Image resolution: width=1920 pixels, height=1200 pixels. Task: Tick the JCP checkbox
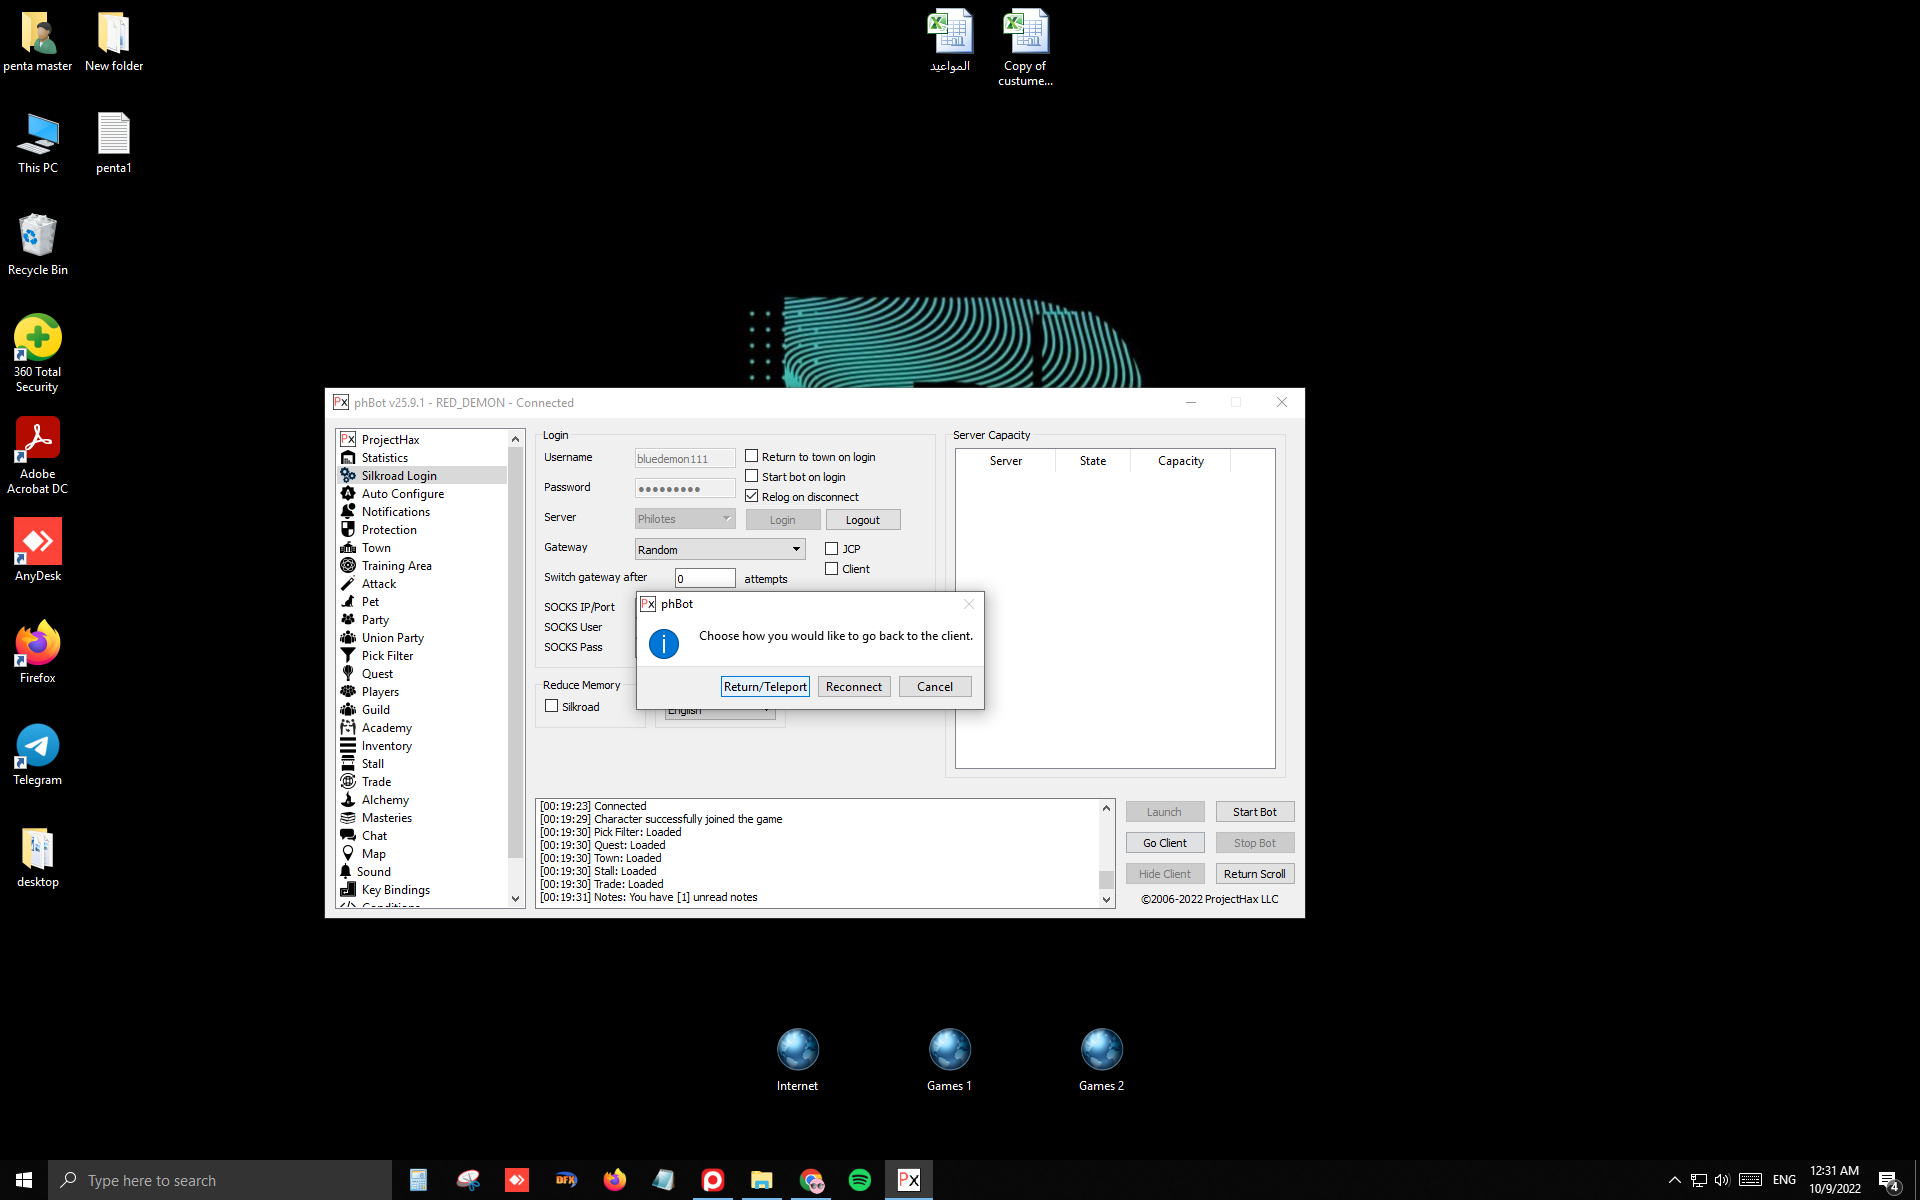click(831, 548)
